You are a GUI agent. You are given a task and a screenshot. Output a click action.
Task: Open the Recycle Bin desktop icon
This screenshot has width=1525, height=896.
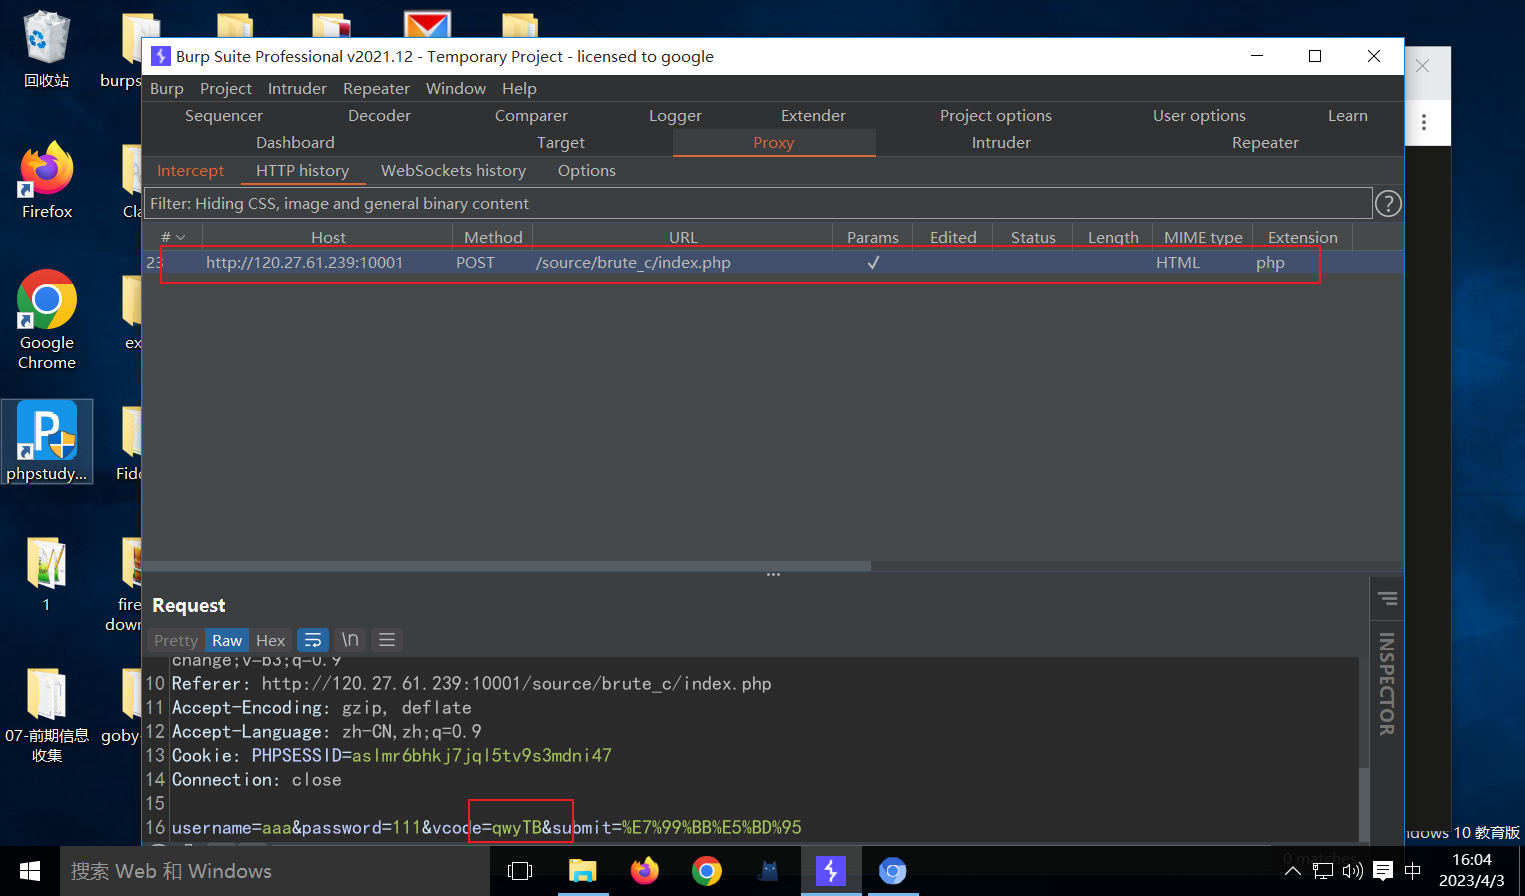47,49
